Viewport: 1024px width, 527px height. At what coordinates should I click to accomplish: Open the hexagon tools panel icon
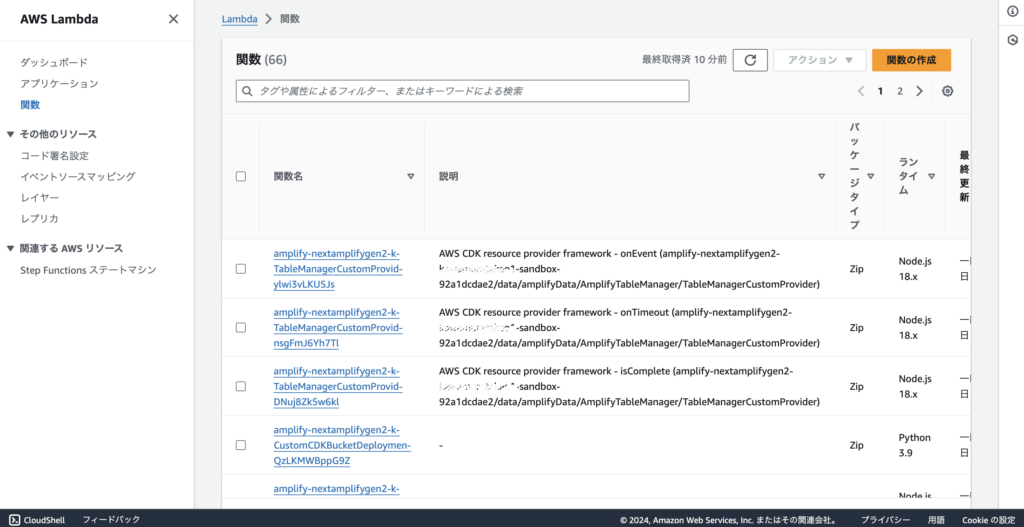coord(1012,40)
